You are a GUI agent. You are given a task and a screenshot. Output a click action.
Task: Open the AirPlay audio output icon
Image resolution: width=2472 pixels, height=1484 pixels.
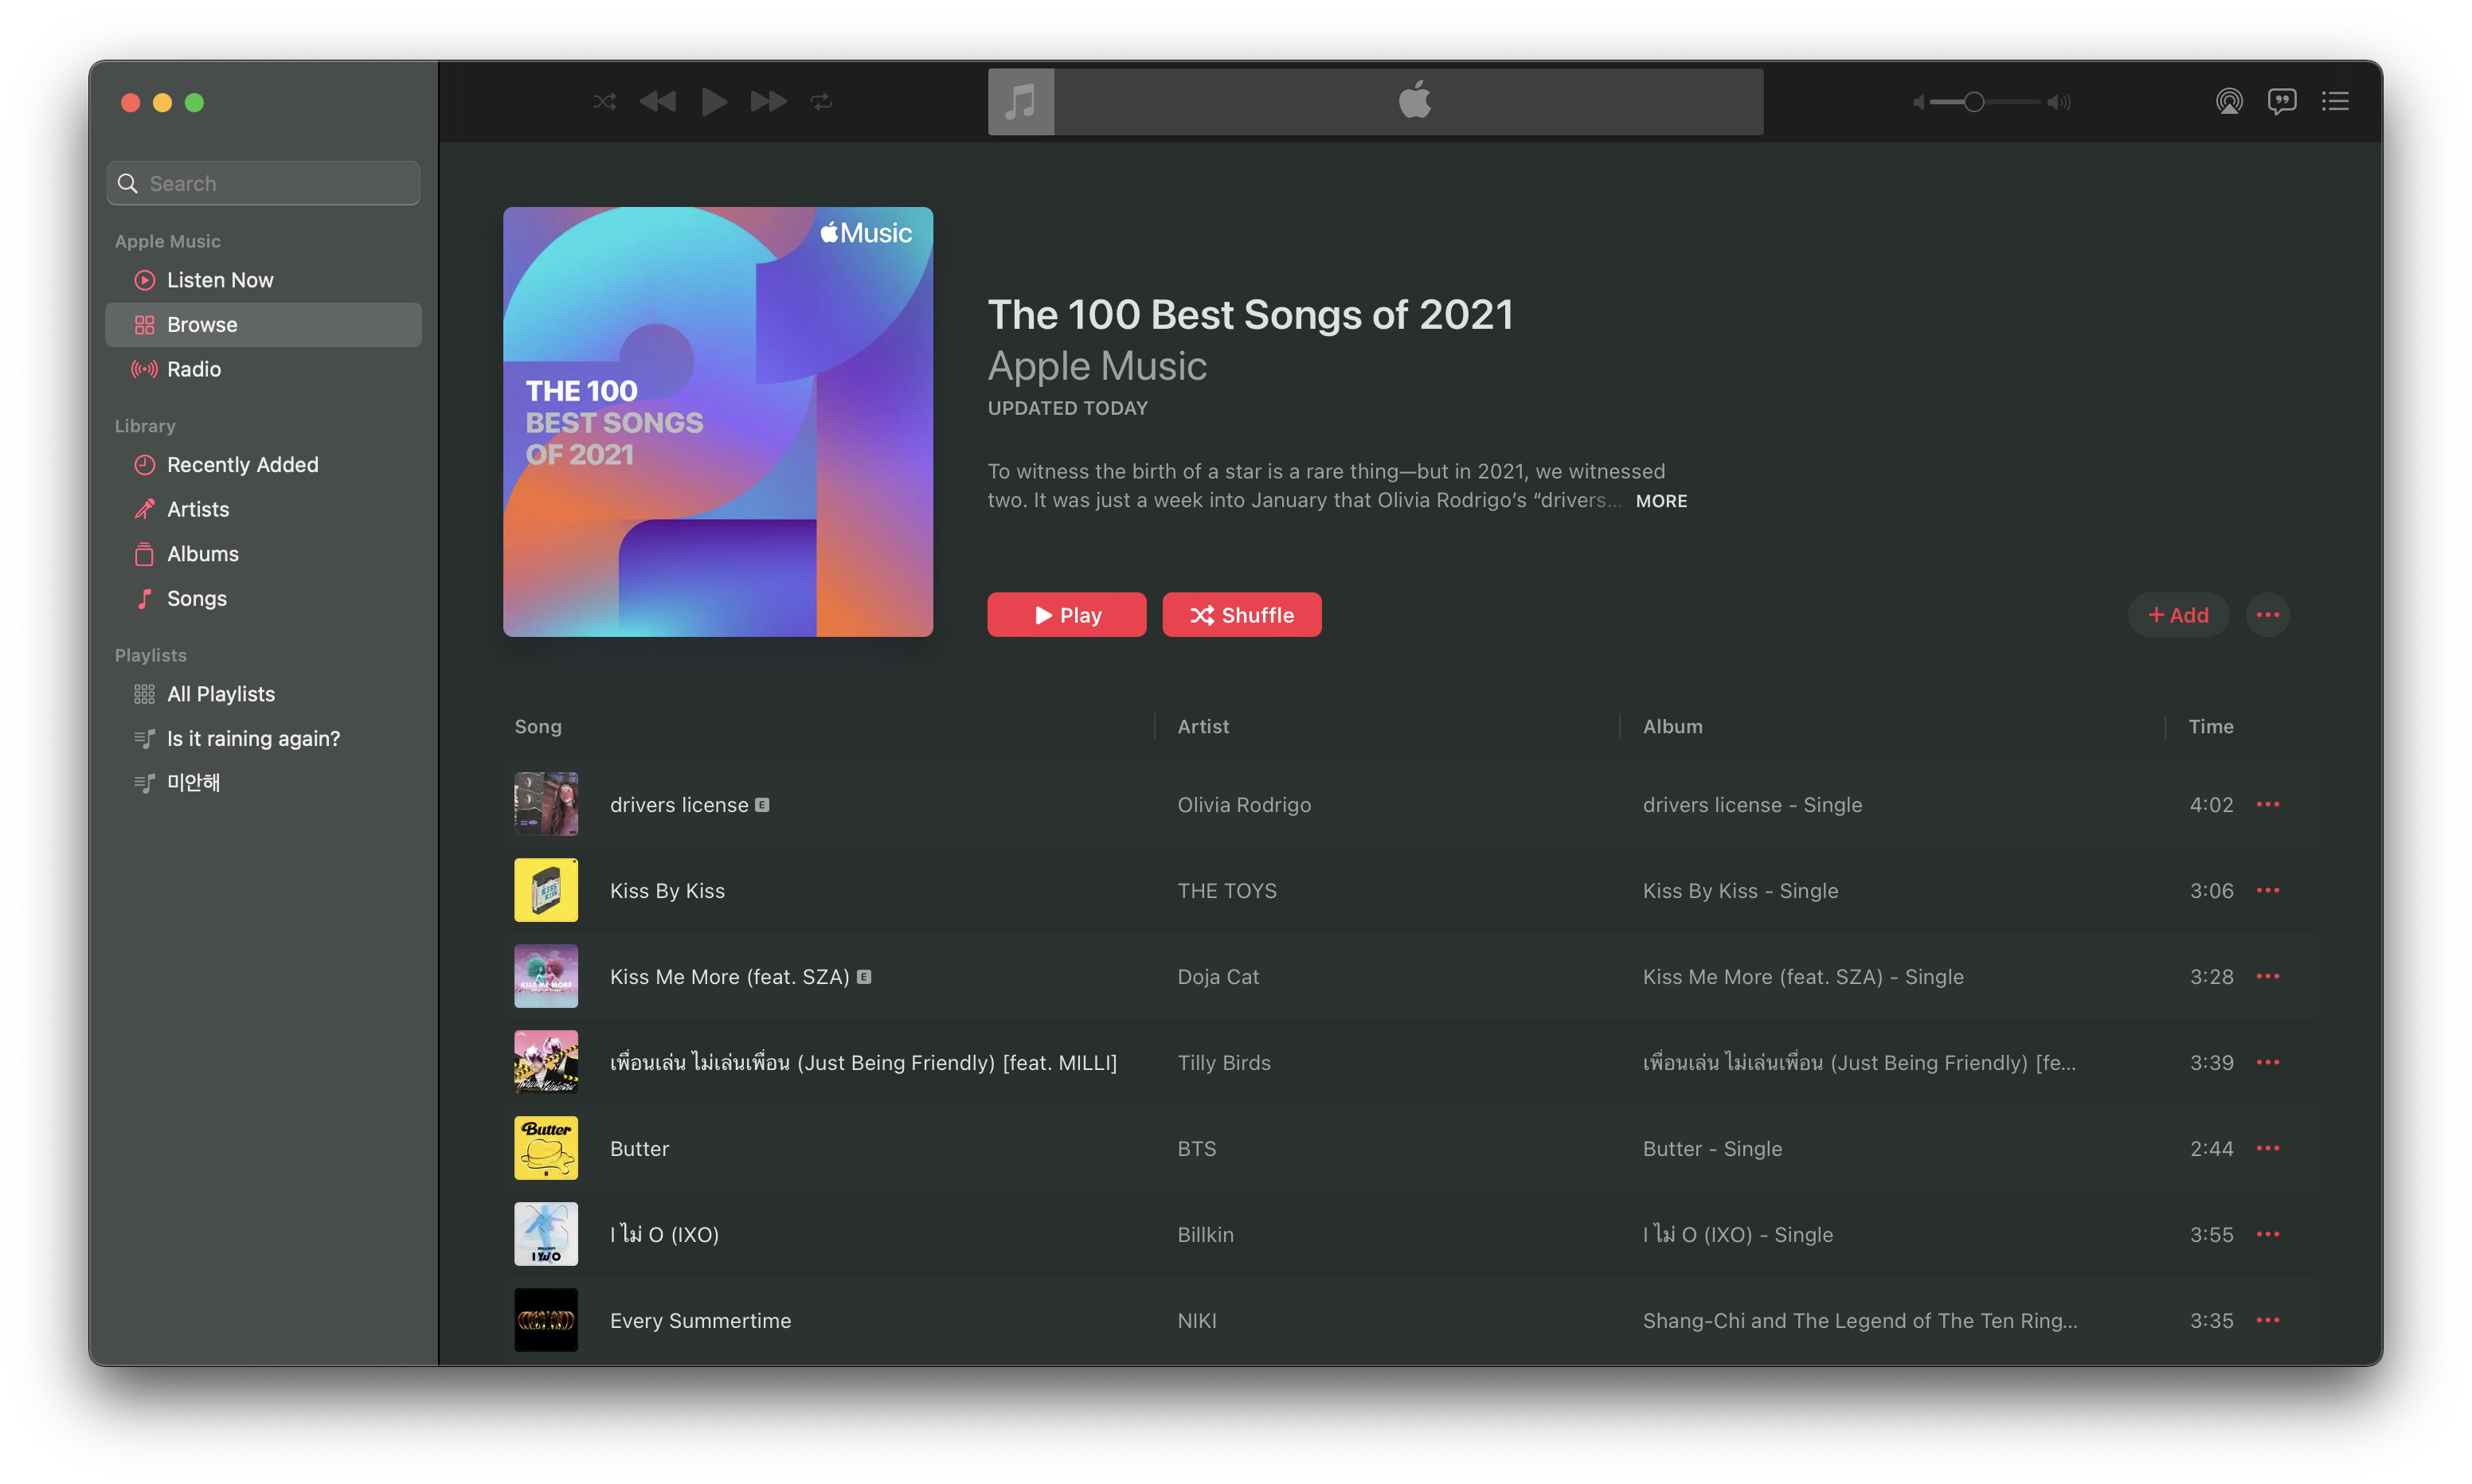(x=2229, y=101)
